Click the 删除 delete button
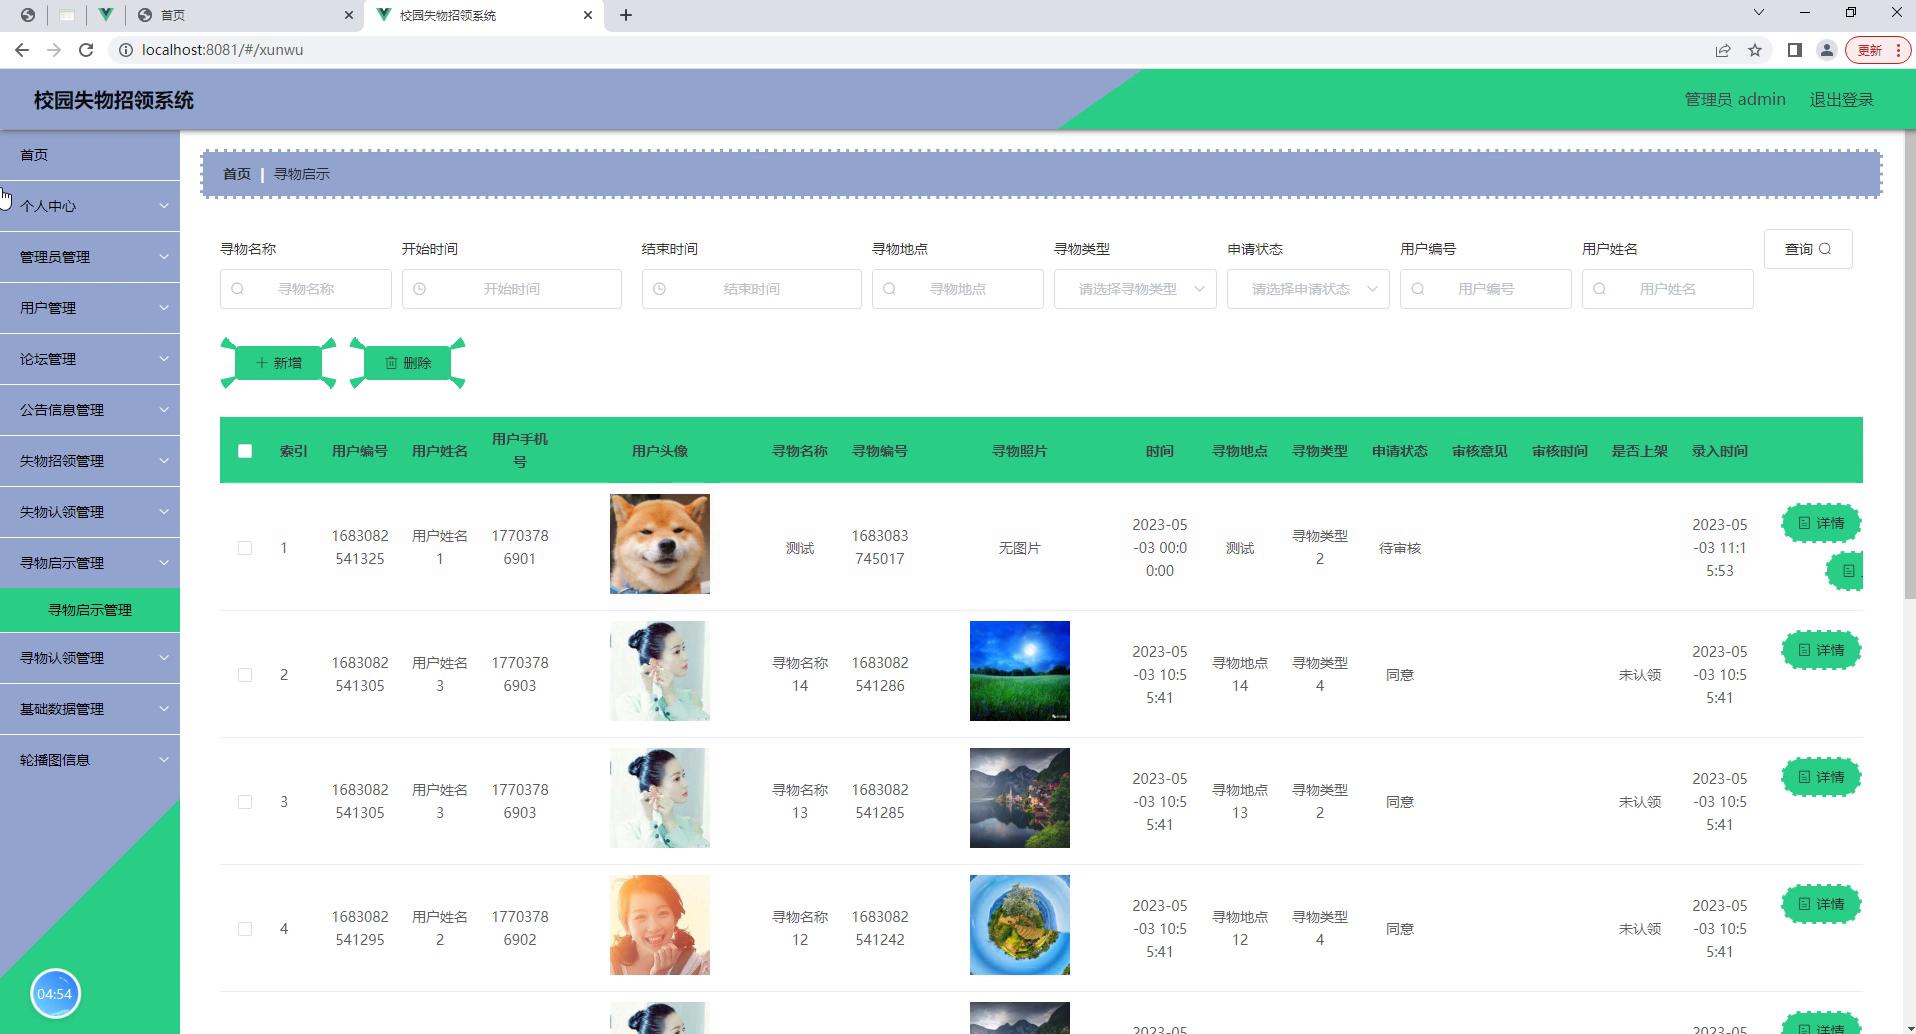Image resolution: width=1916 pixels, height=1034 pixels. (408, 363)
